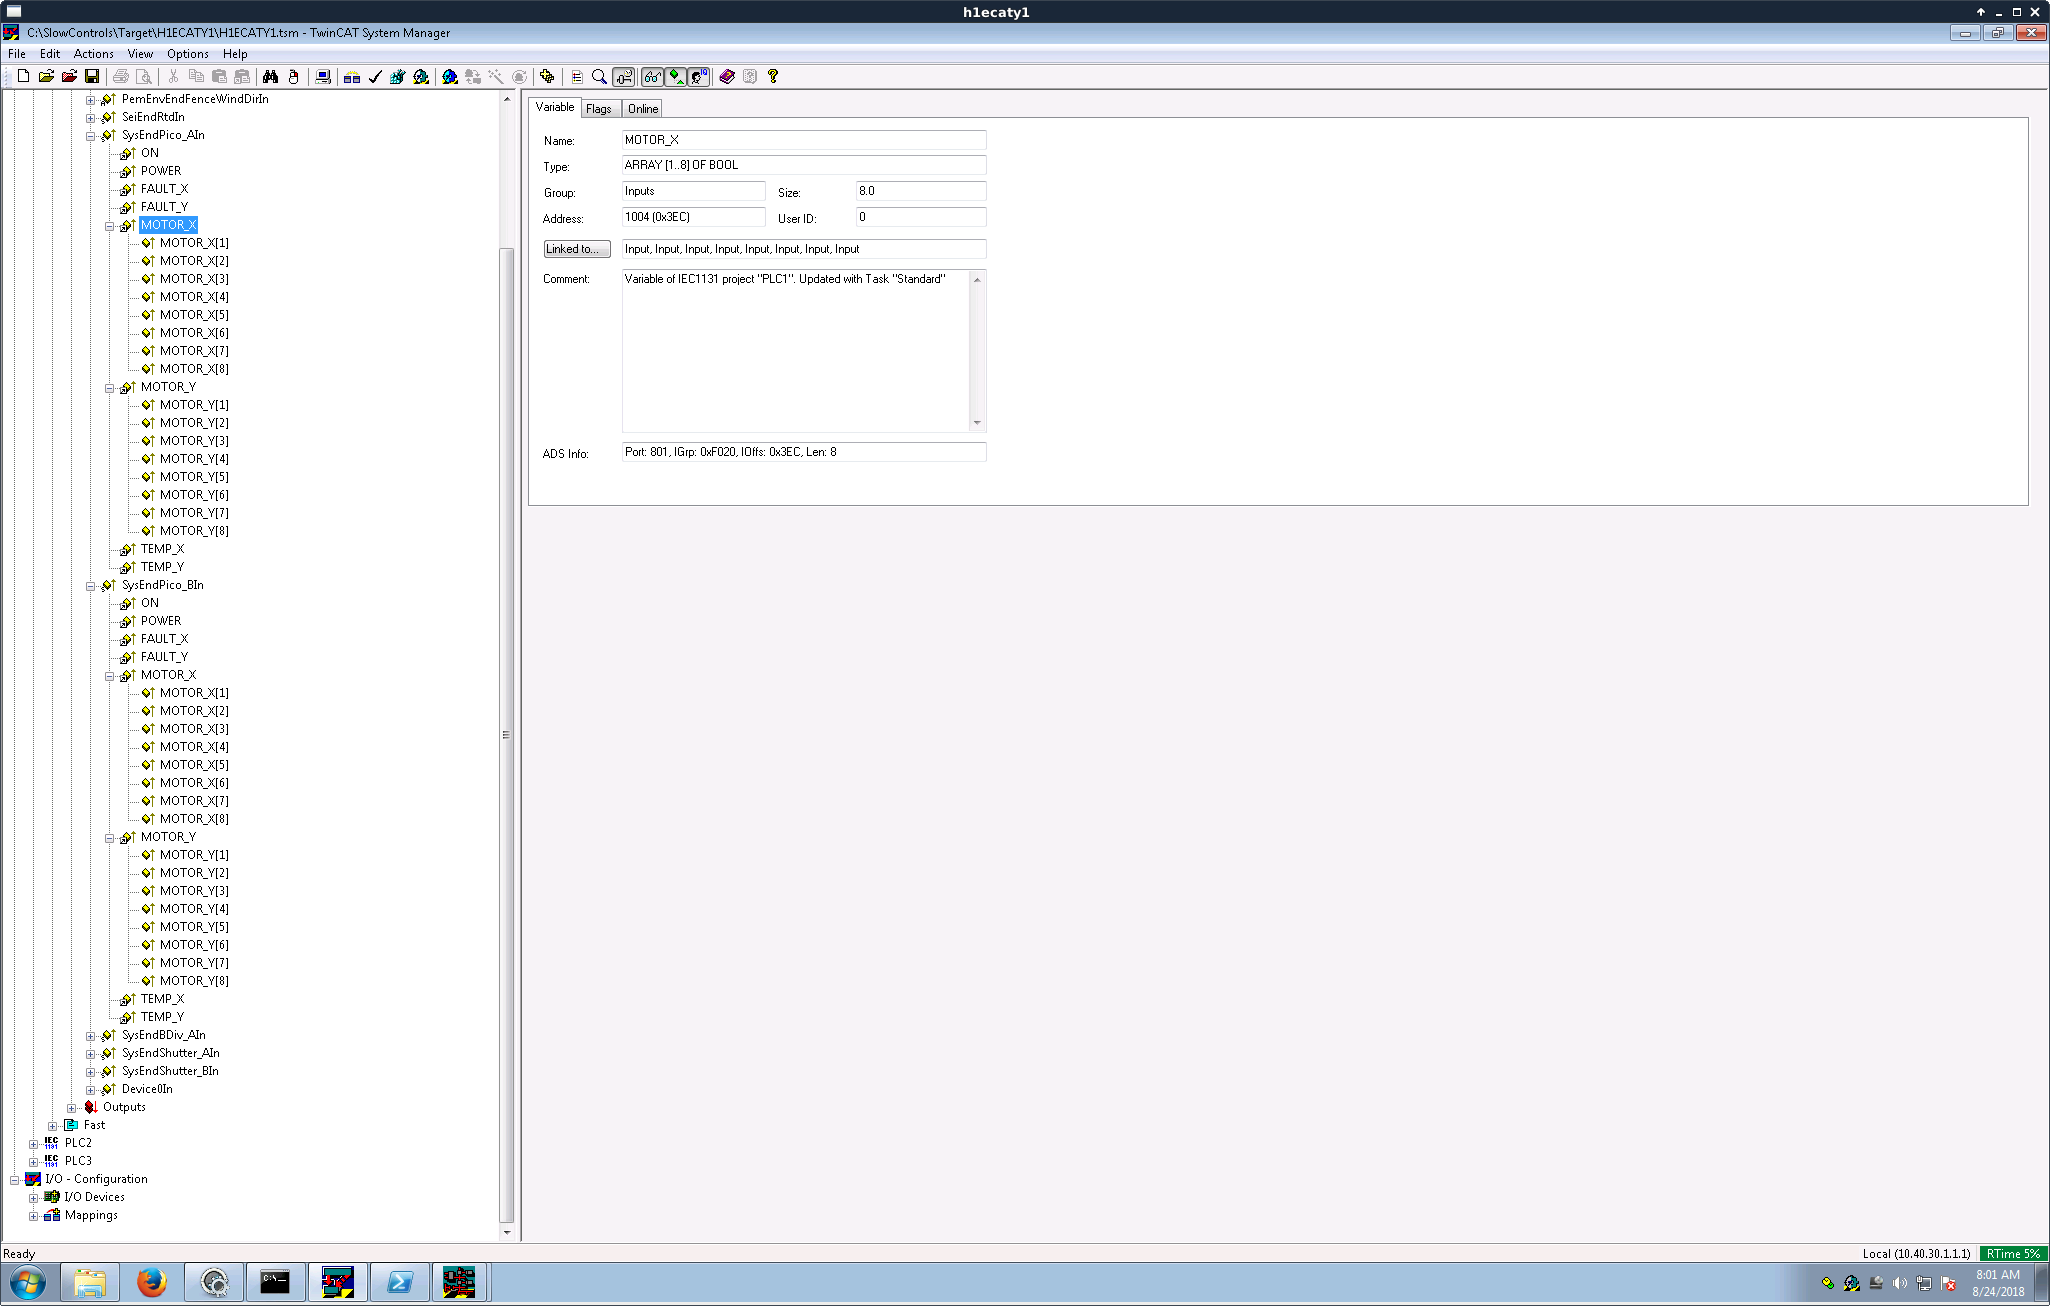The height and width of the screenshot is (1306, 2050).
Task: Click the Cut scissors toolbar icon
Action: coord(173,77)
